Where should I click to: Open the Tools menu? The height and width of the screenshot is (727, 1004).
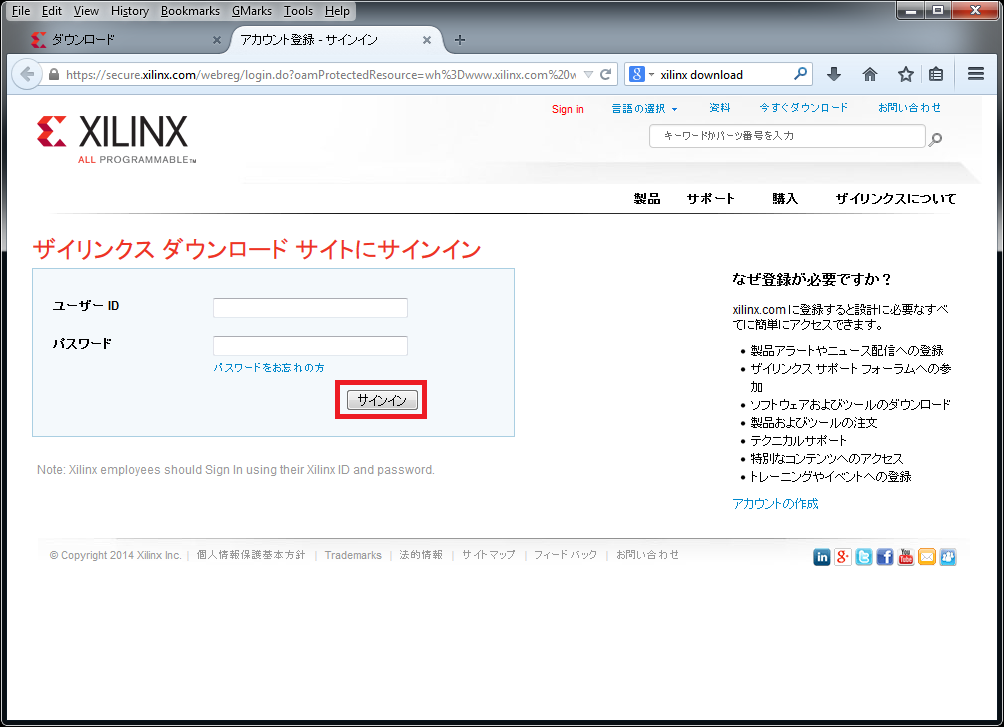point(298,11)
